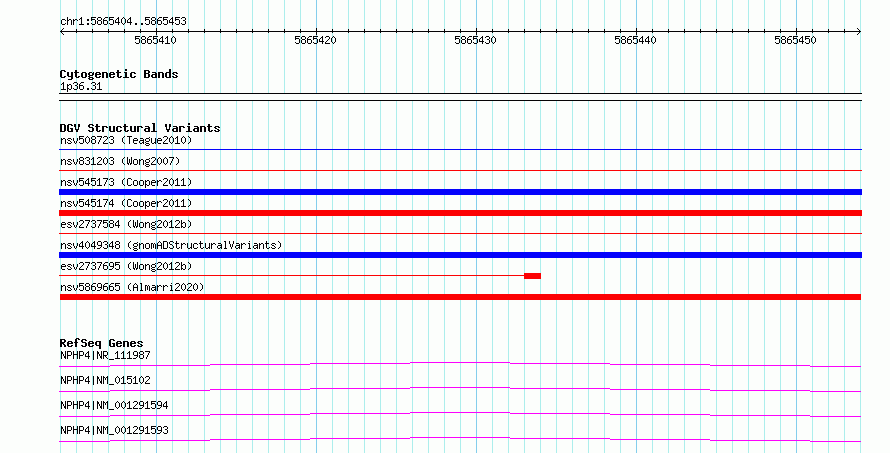
Task: Open transcript NPHP4|NM_001291593
Action: [x=114, y=430]
